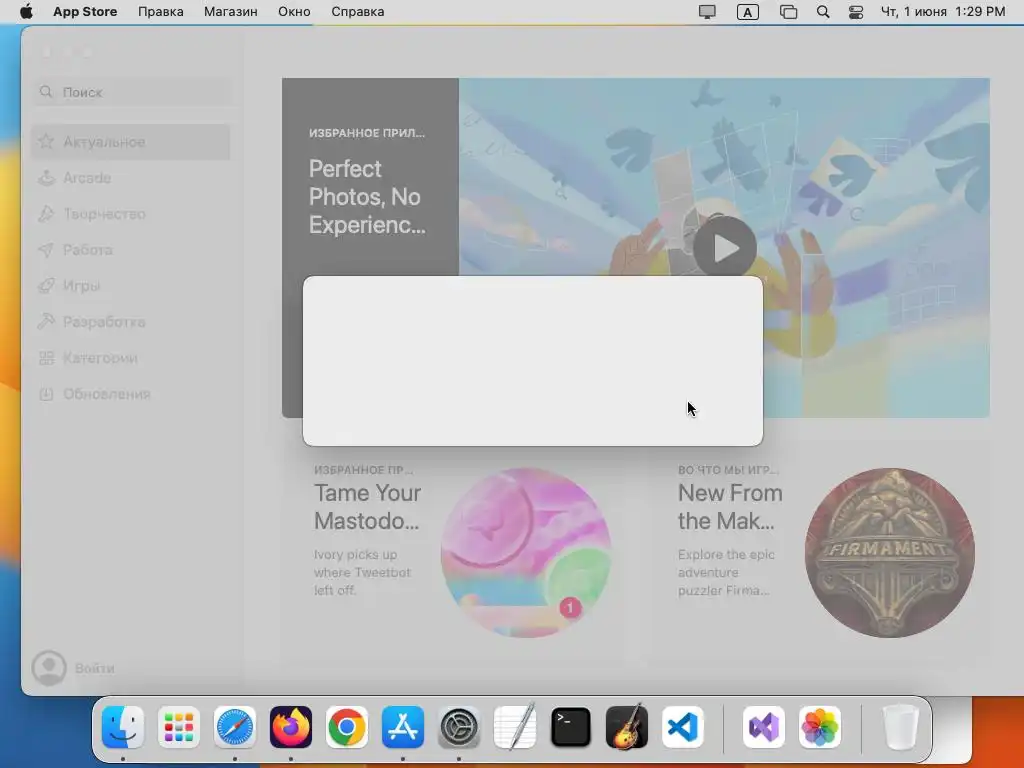This screenshot has height=768, width=1024.
Task: Launch Visual Studio from the Dock
Action: pyautogui.click(x=763, y=727)
